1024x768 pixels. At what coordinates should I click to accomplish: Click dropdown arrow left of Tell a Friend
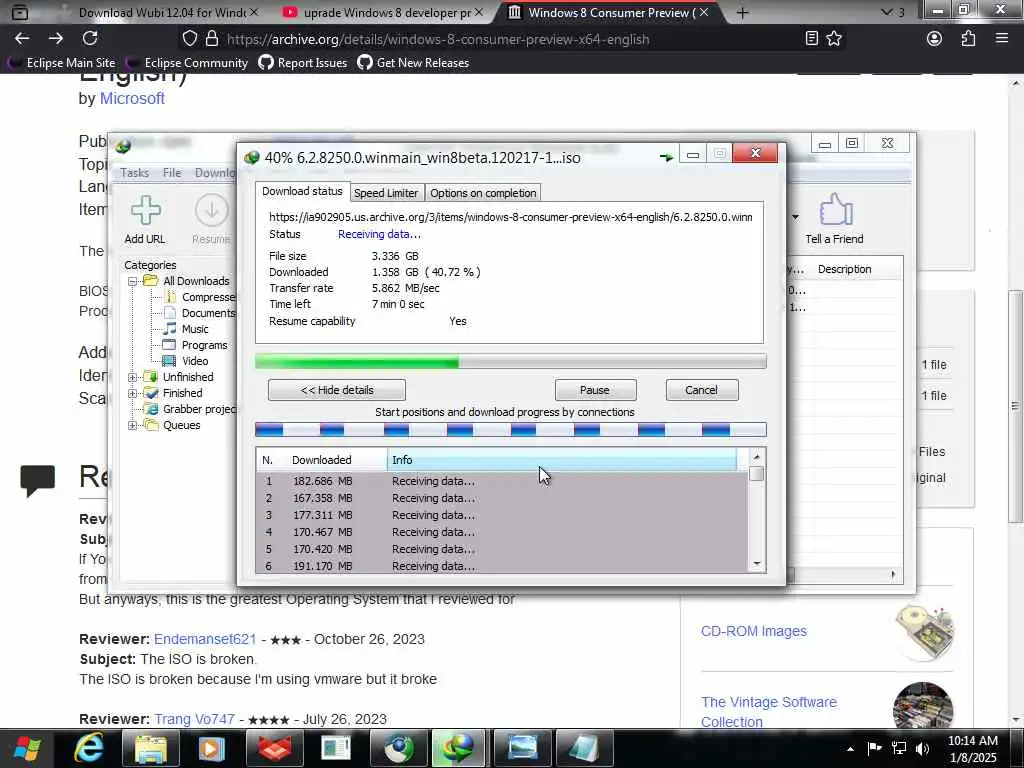tap(795, 217)
